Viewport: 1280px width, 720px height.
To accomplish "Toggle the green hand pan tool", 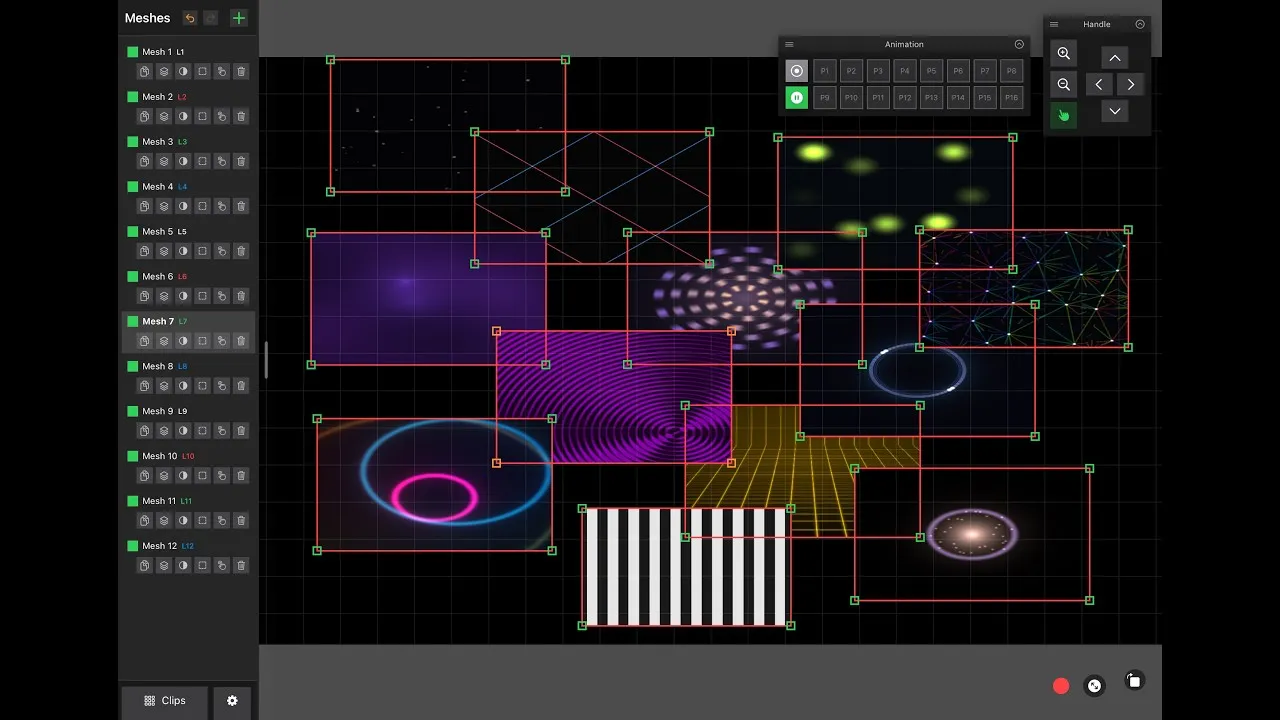I will point(1064,115).
